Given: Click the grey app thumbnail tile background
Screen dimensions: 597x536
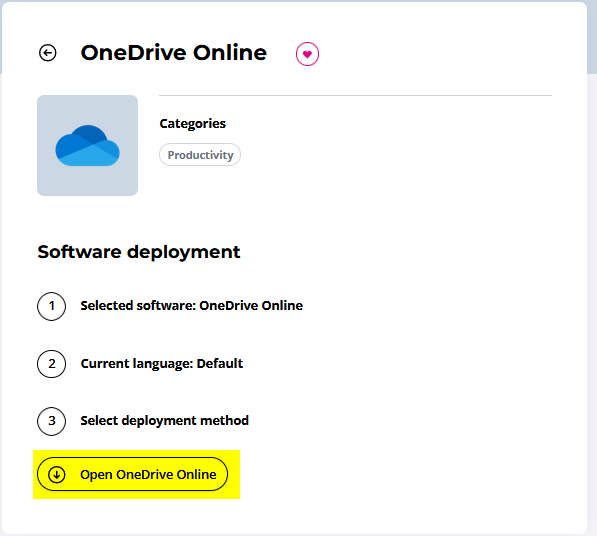Looking at the screenshot, I should (x=88, y=183).
